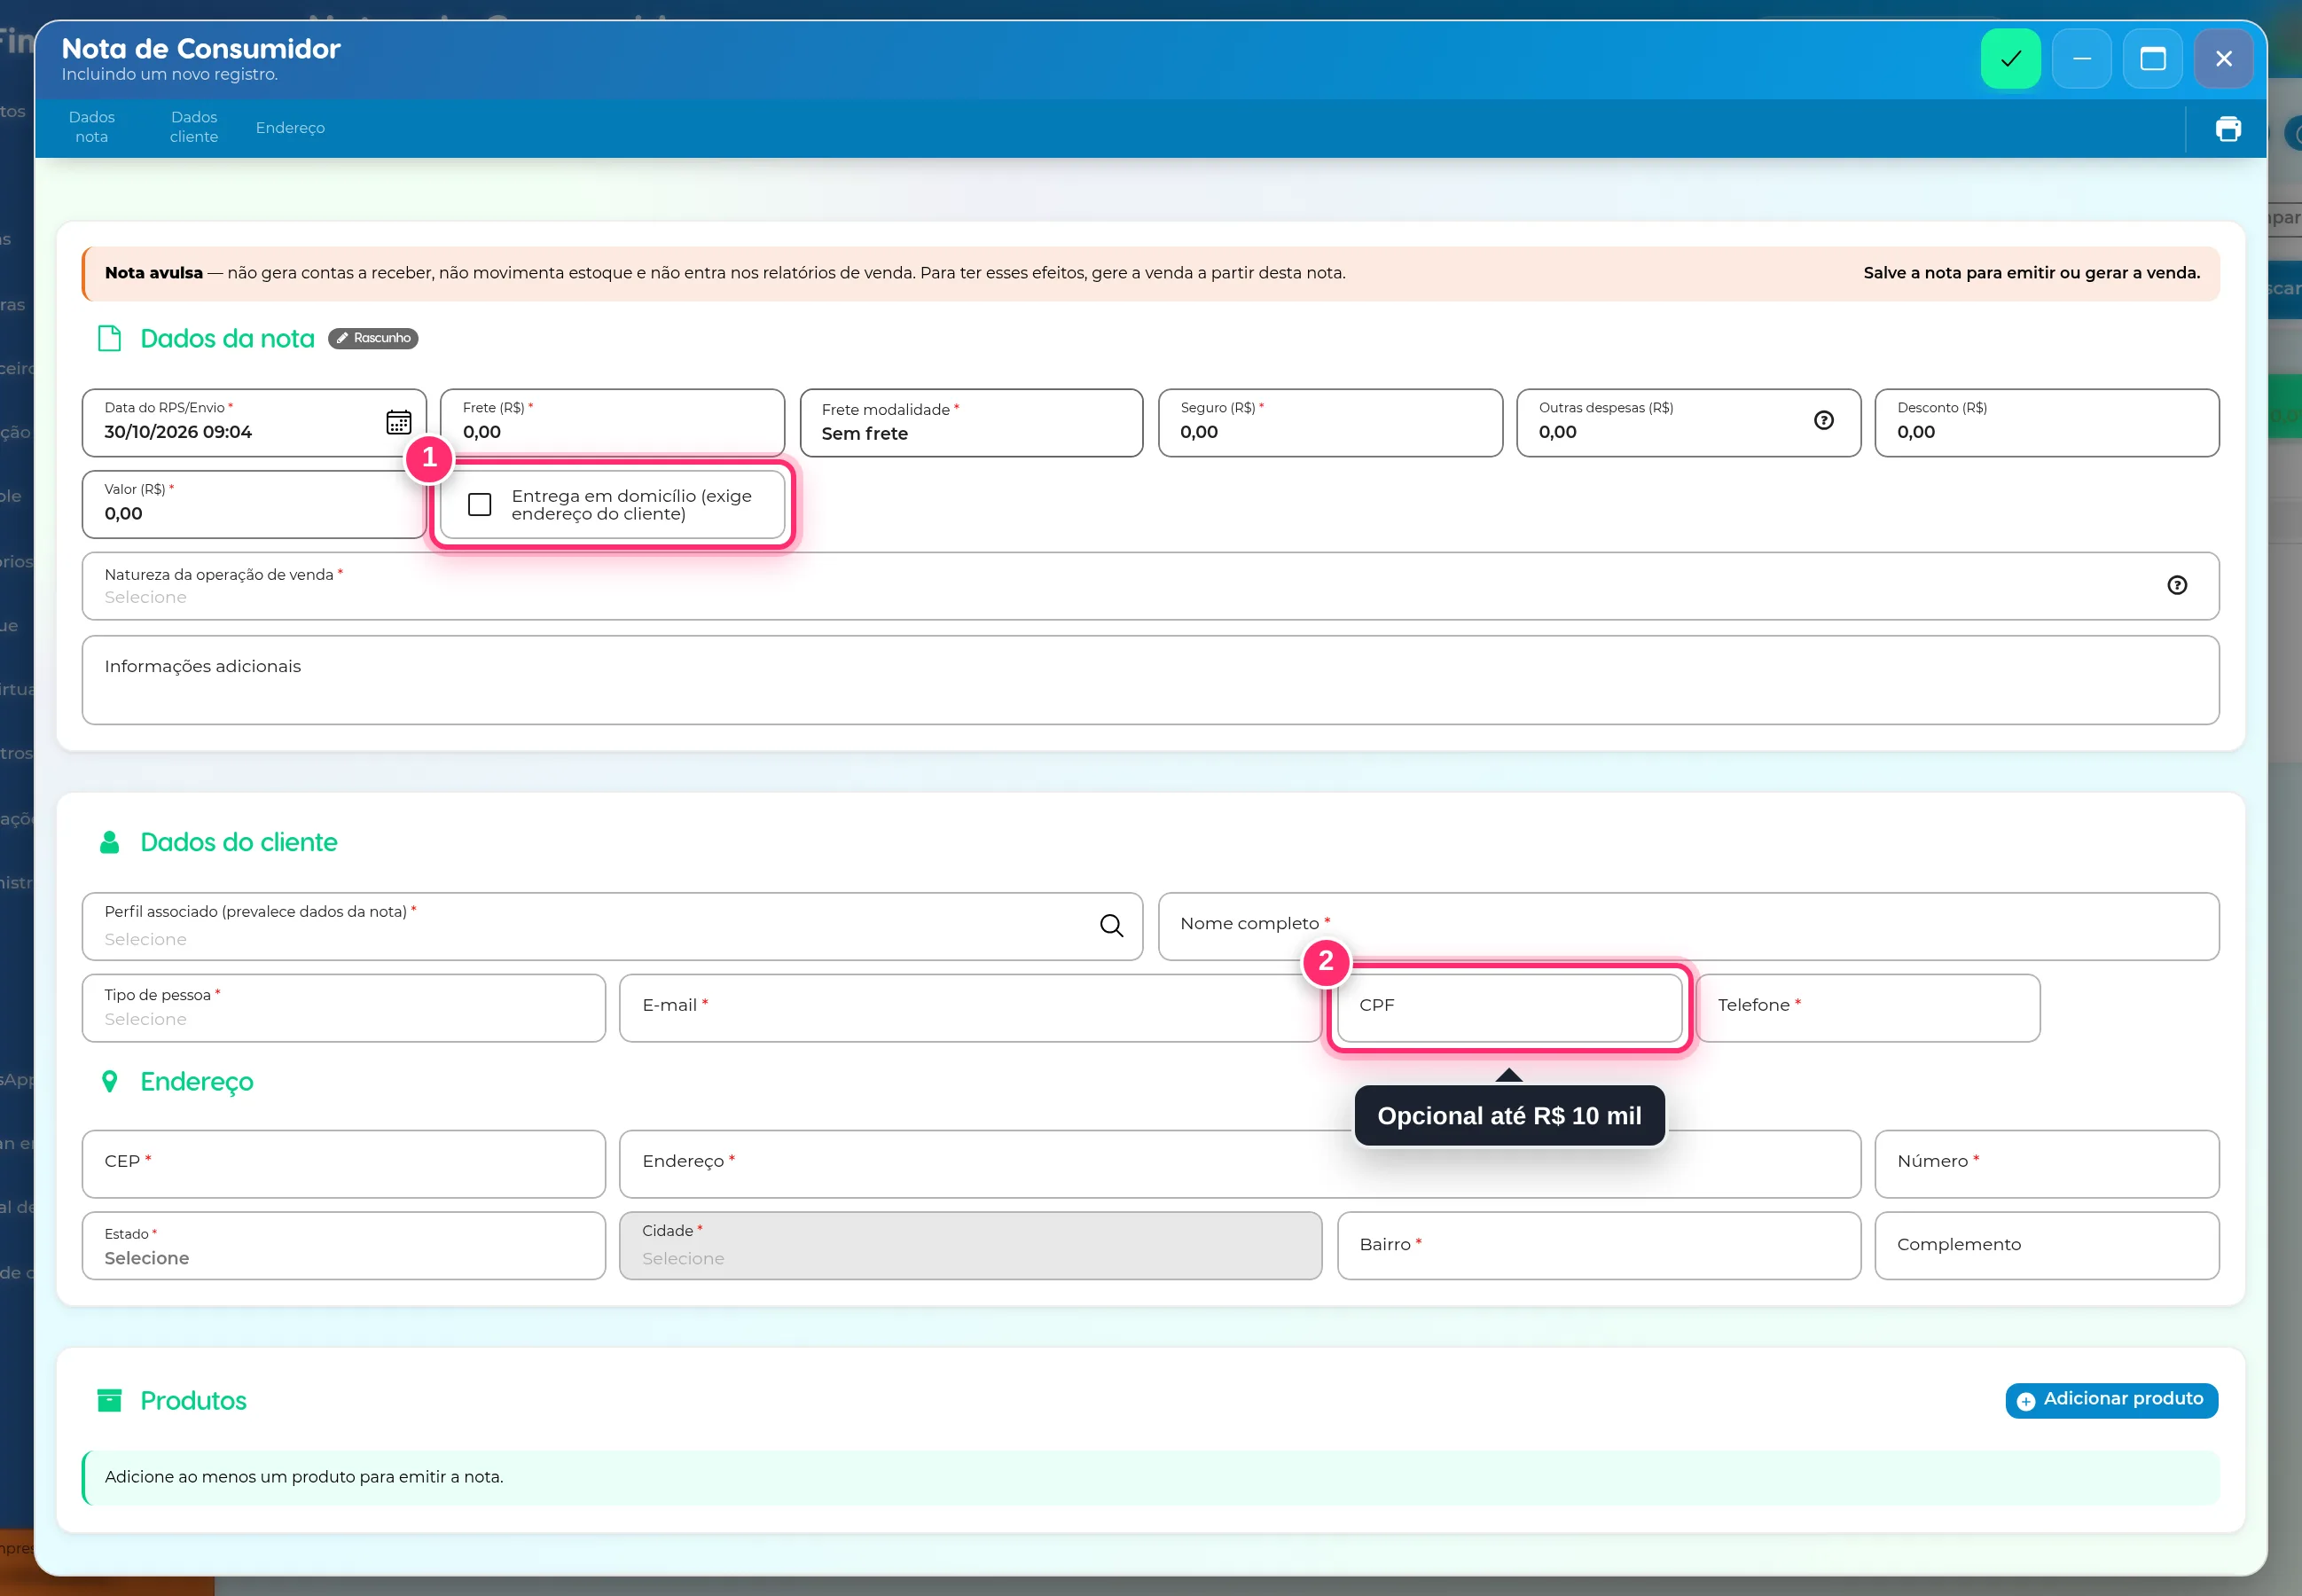The width and height of the screenshot is (2302, 1596).
Task: Click the Rascunho status badge
Action: pos(373,338)
